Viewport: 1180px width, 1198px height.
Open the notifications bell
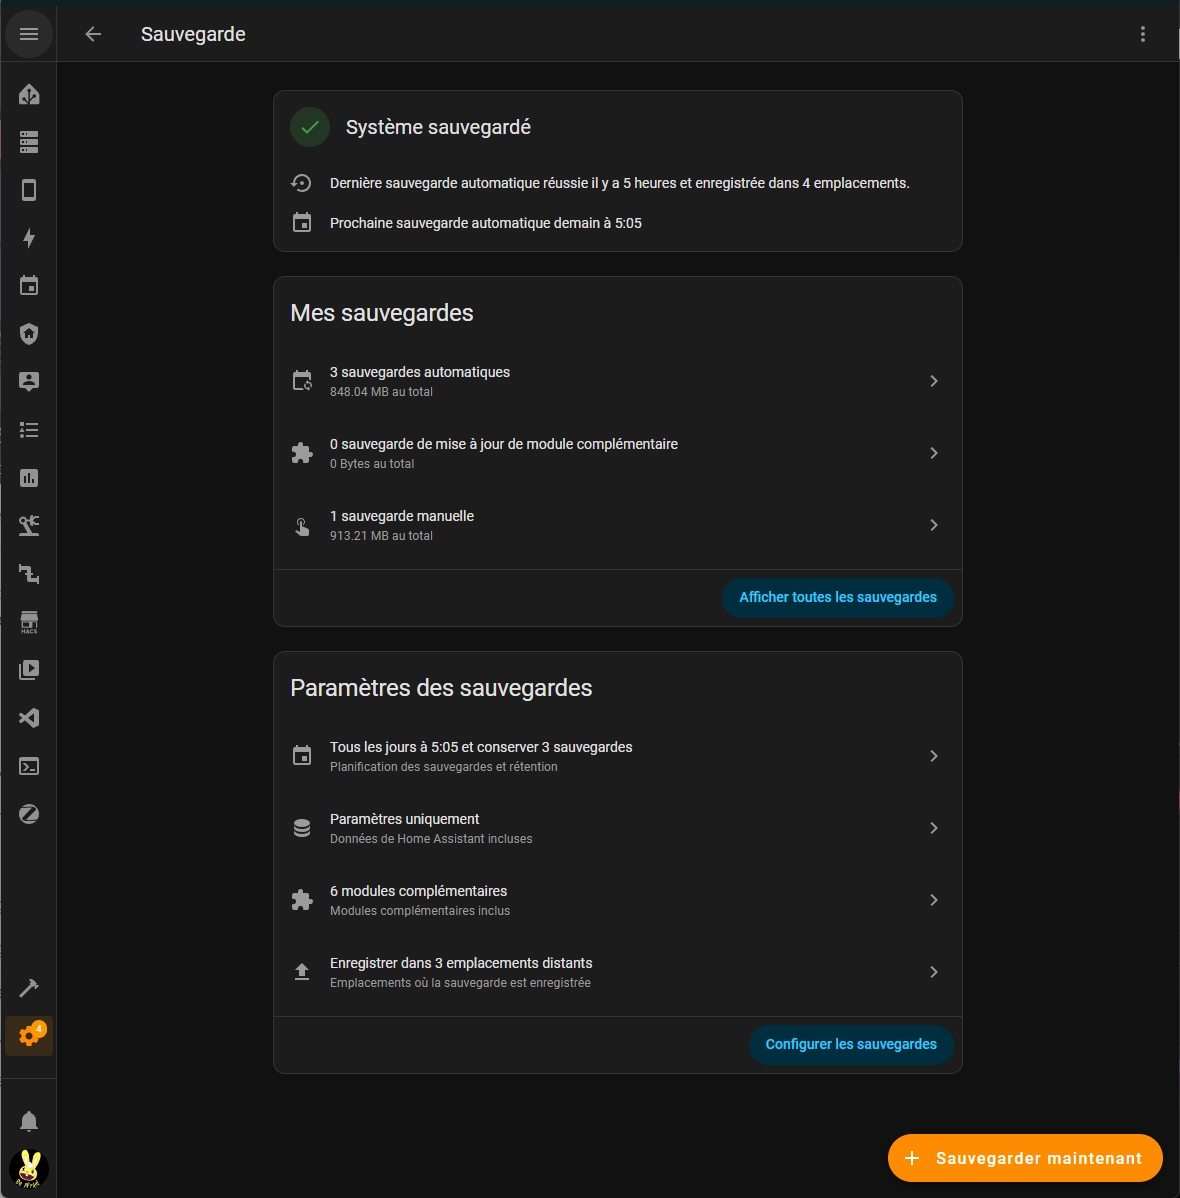pyautogui.click(x=28, y=1121)
